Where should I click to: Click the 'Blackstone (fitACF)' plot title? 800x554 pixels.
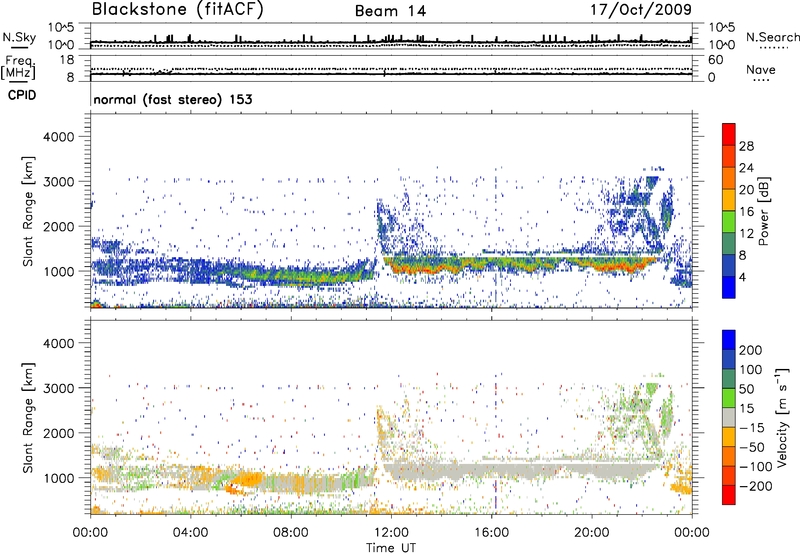tap(178, 9)
